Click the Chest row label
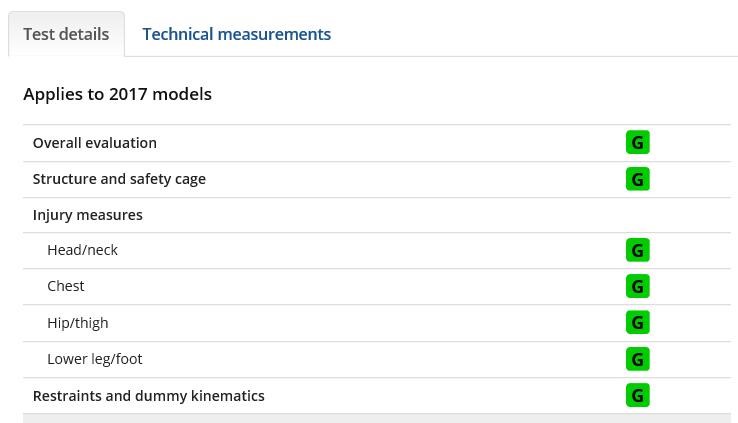 coord(66,286)
